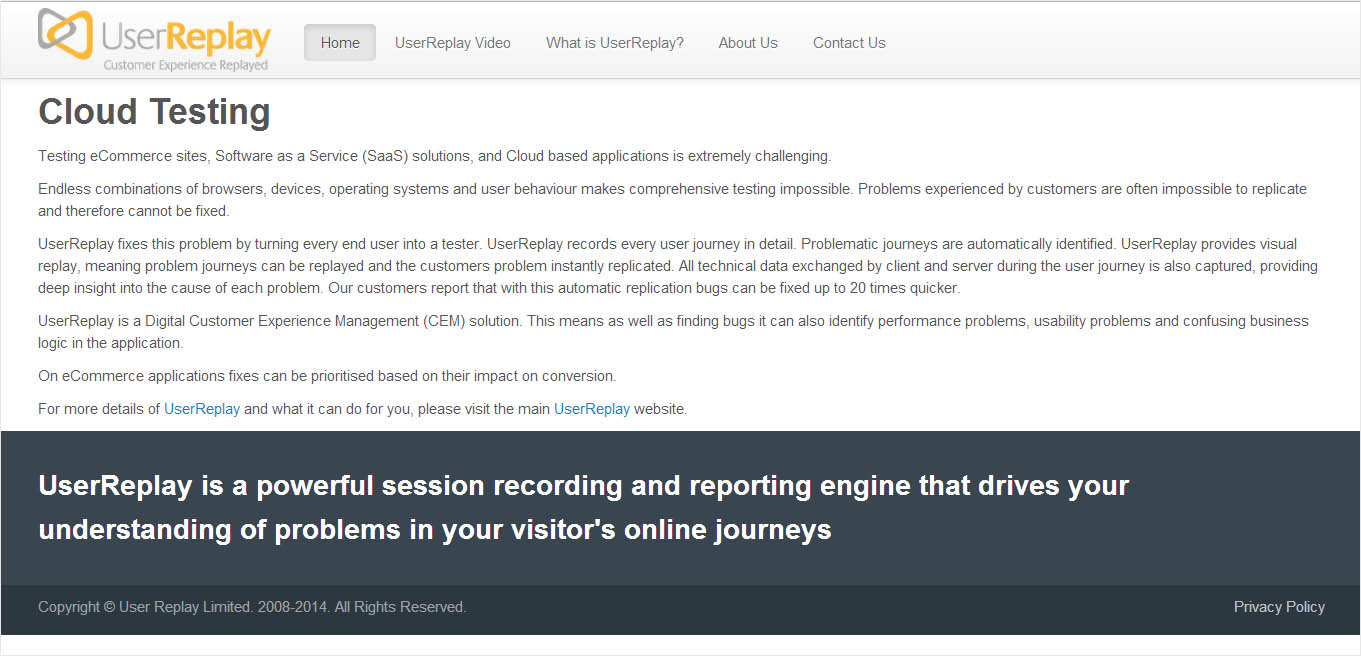Click the Cloud Testing heading
Screen dimensions: 1361x656
(154, 112)
